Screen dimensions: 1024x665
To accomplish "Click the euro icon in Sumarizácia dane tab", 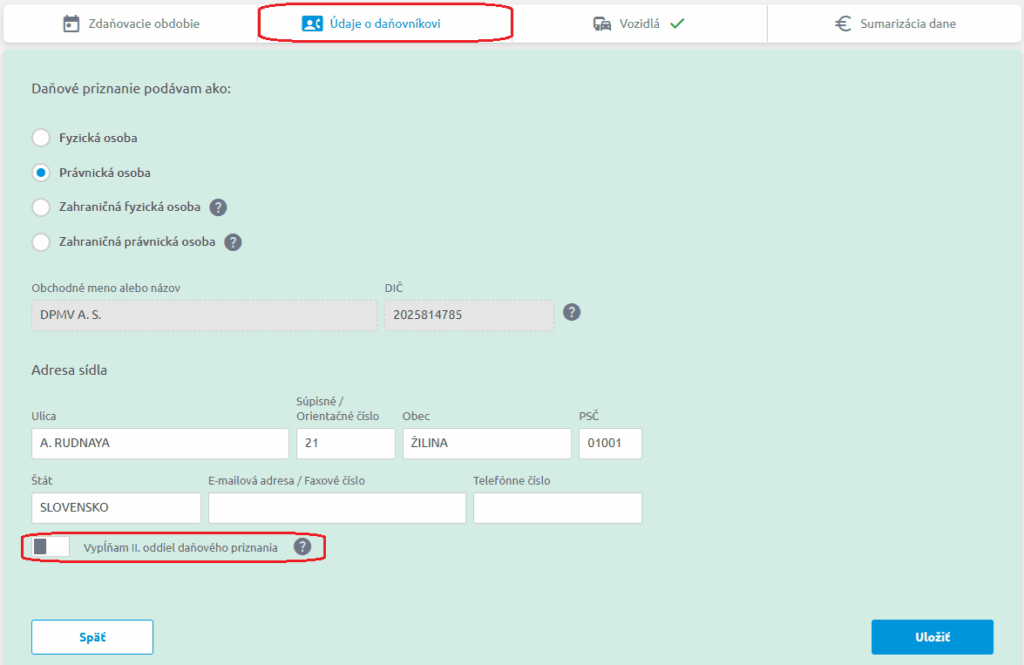I will coord(843,24).
